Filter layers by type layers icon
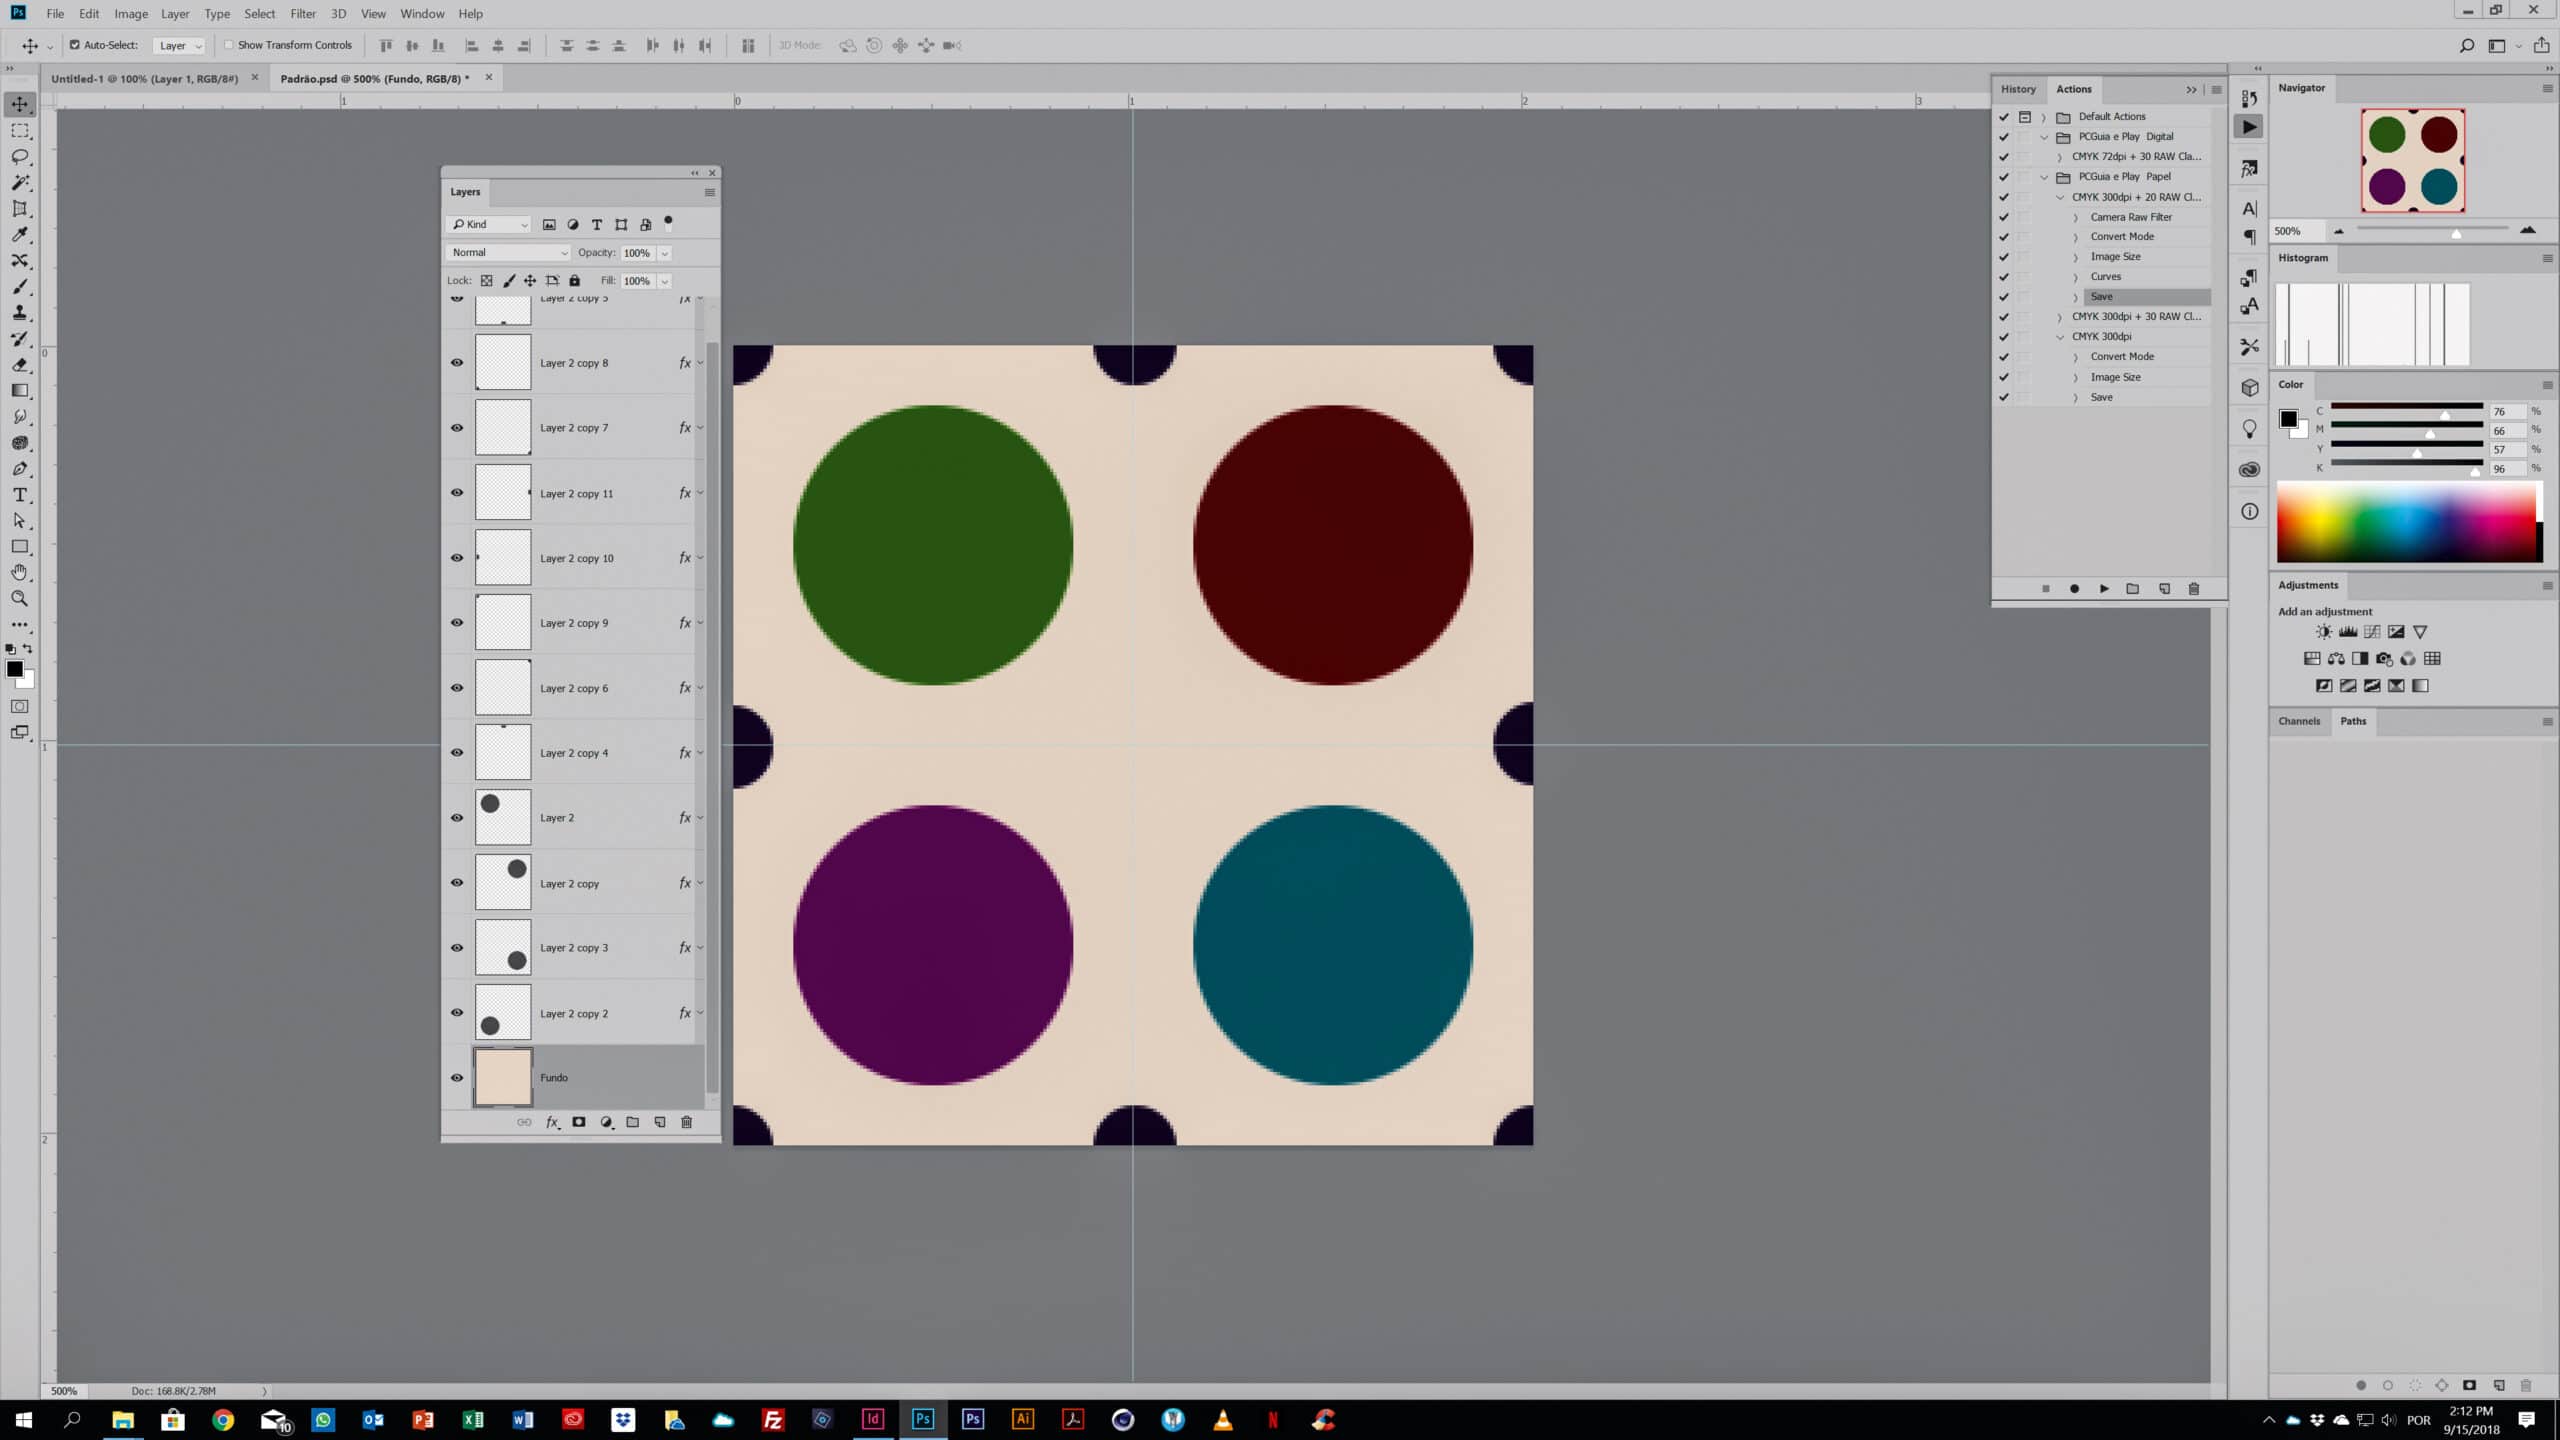The width and height of the screenshot is (2560, 1440). (597, 225)
